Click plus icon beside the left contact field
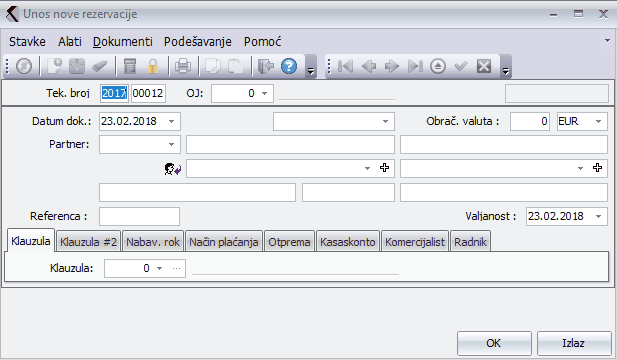This screenshot has height=360, width=617. tap(384, 168)
